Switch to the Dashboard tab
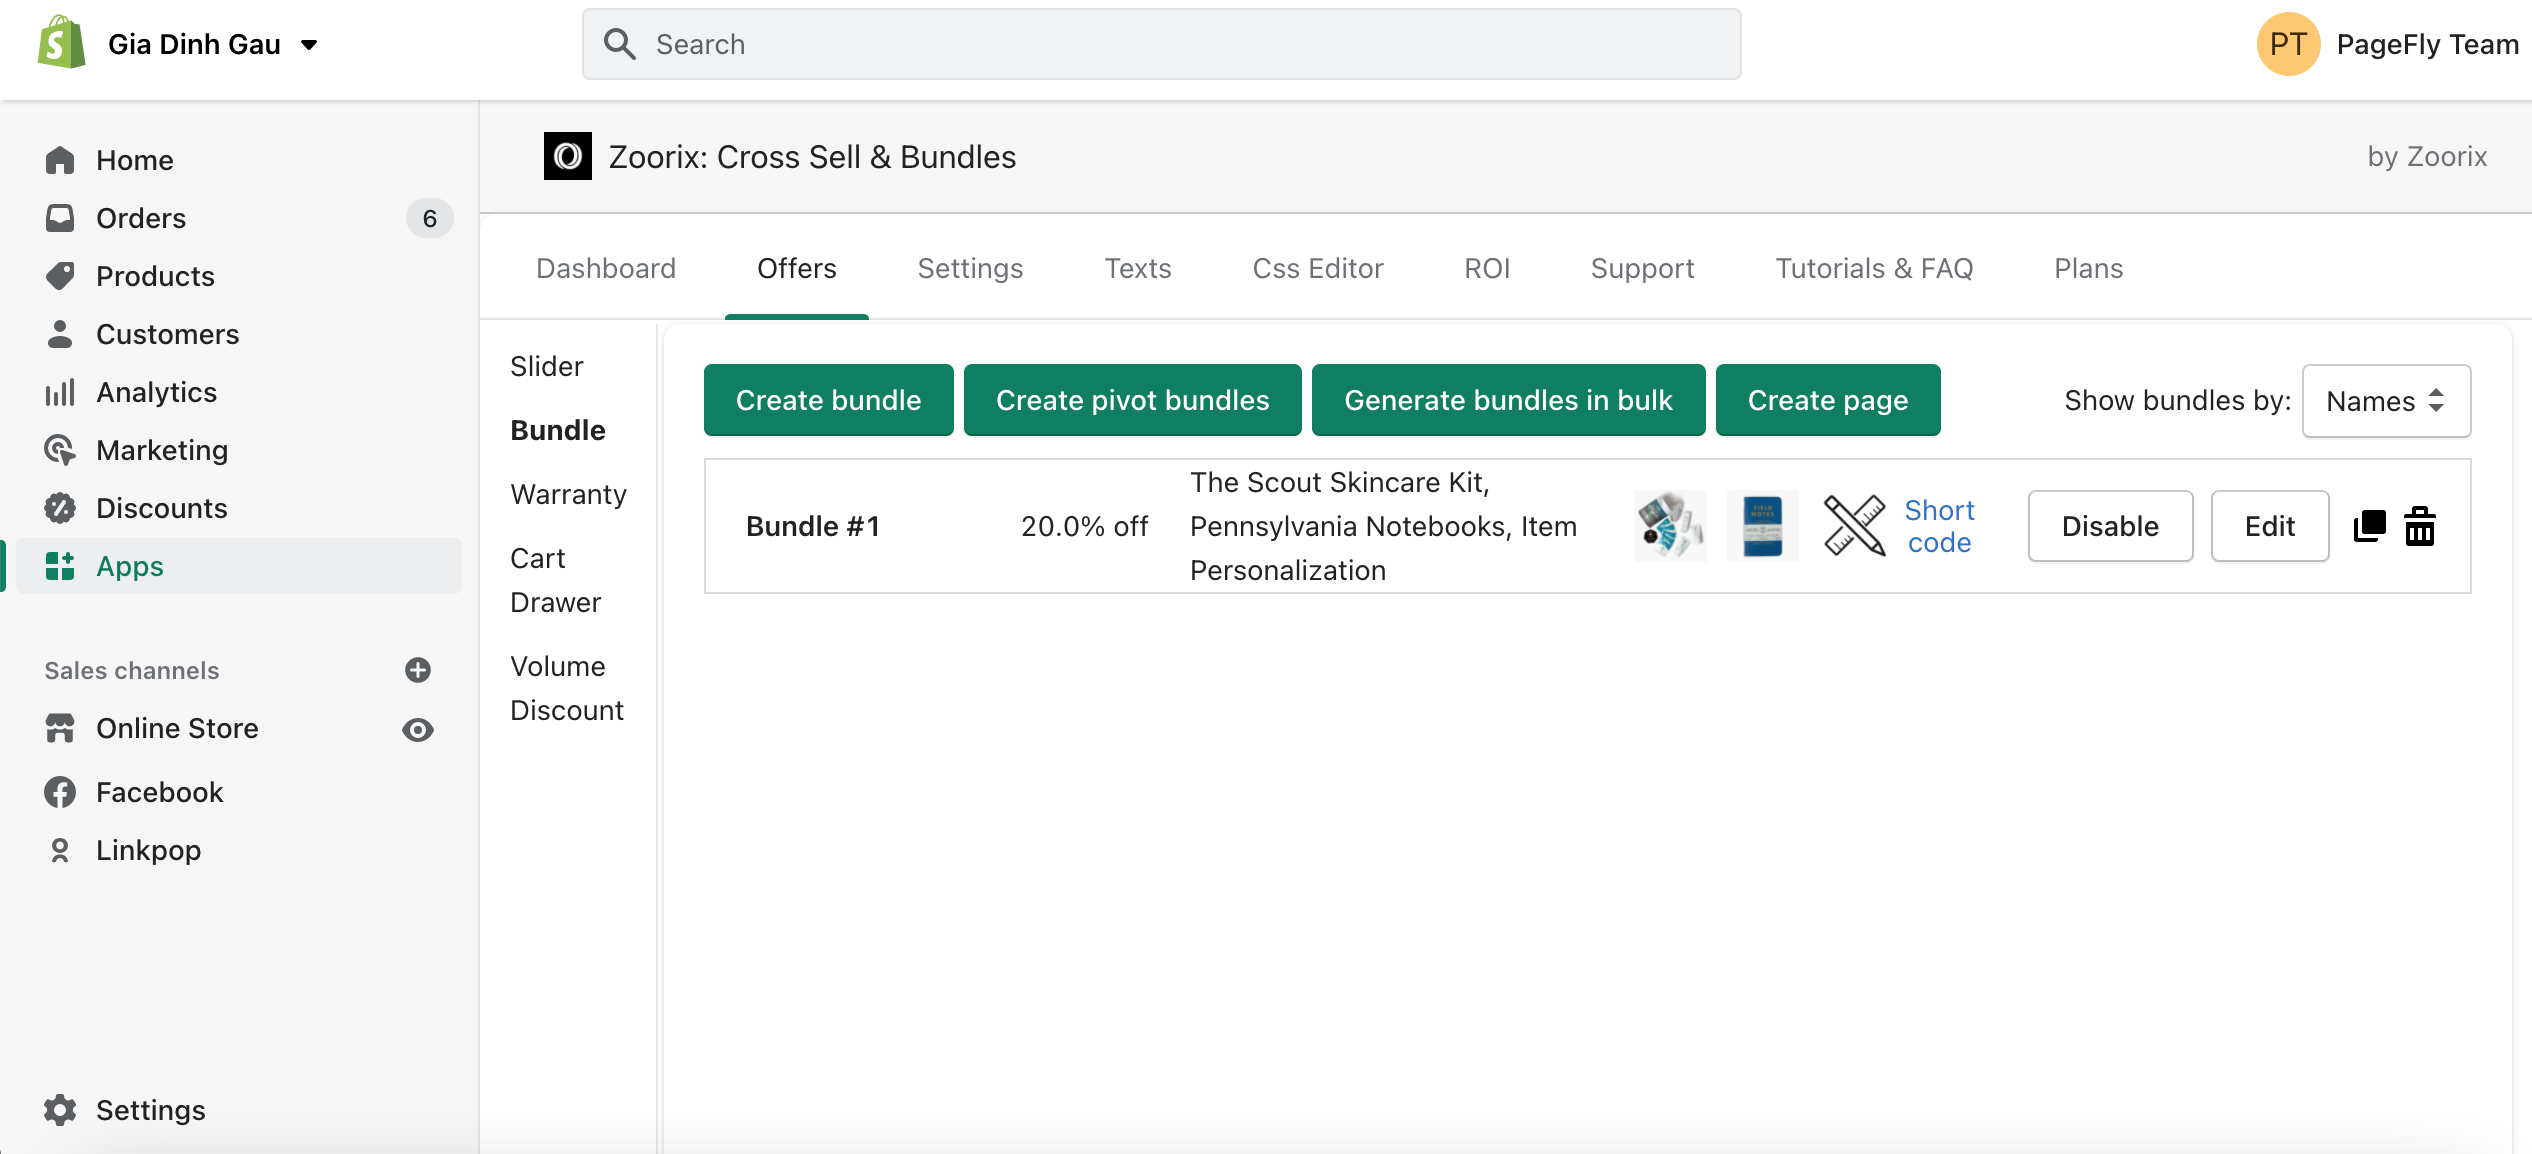The image size is (2532, 1154). [606, 268]
